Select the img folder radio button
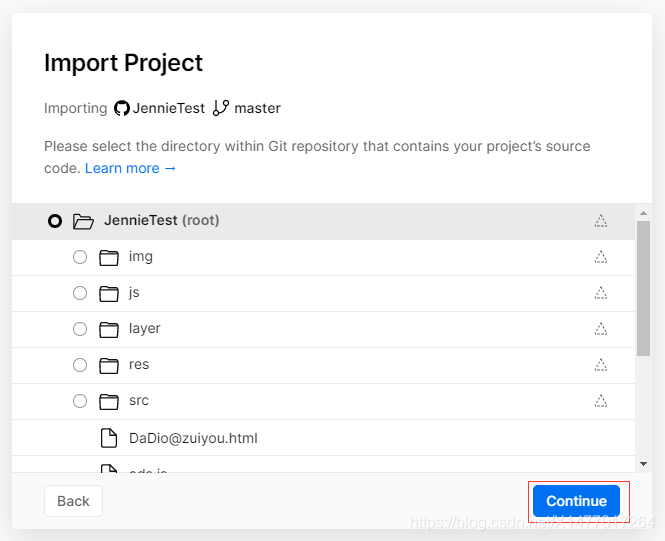665x541 pixels. coord(80,257)
